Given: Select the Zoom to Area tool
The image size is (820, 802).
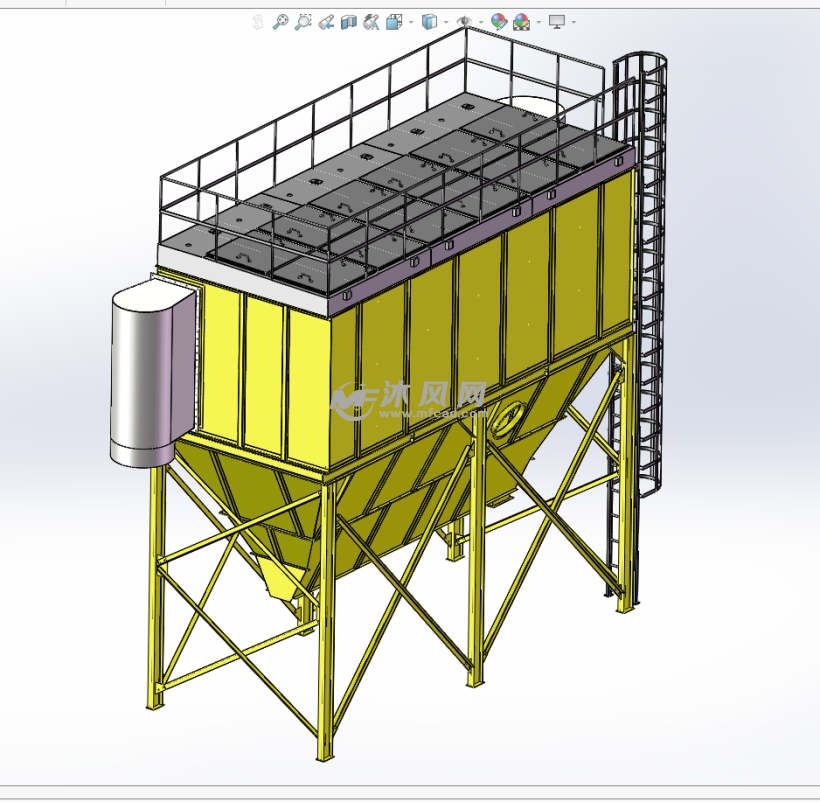Looking at the screenshot, I should (303, 21).
